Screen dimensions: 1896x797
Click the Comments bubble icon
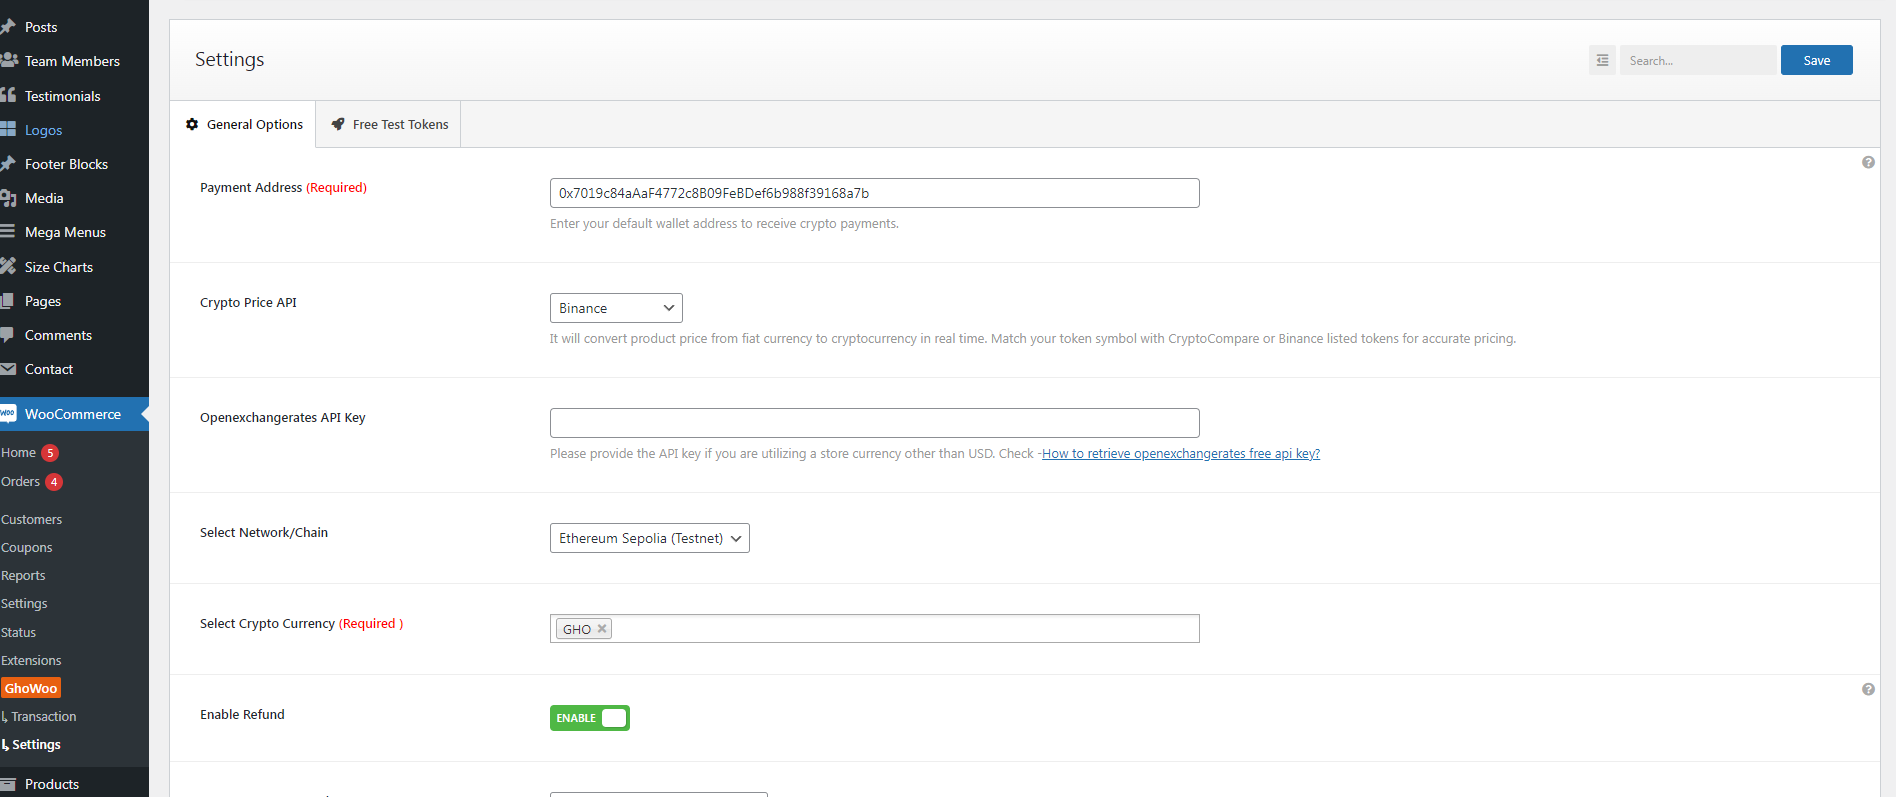pos(8,334)
